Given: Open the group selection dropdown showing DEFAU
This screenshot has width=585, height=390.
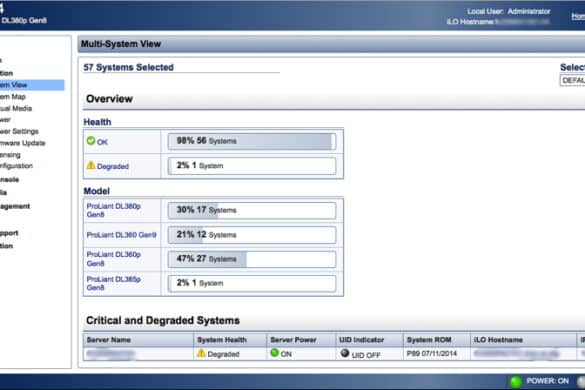Looking at the screenshot, I should [x=572, y=81].
